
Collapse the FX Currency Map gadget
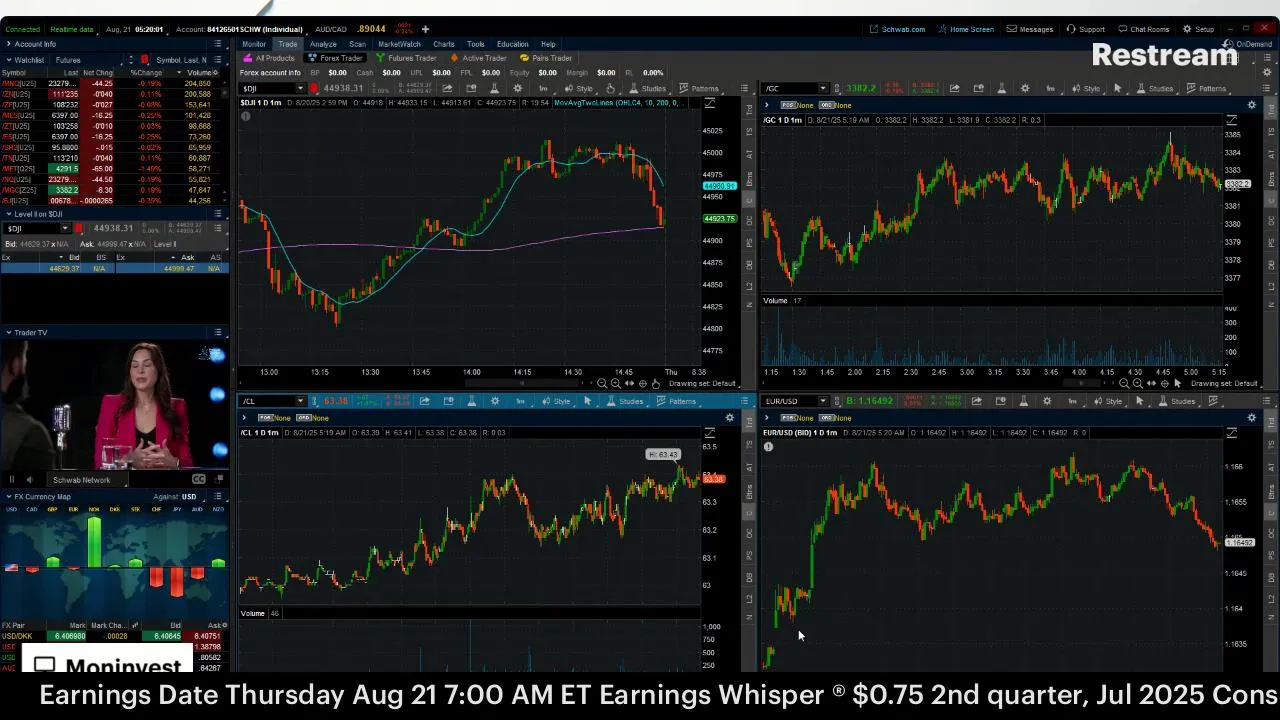[x=8, y=497]
